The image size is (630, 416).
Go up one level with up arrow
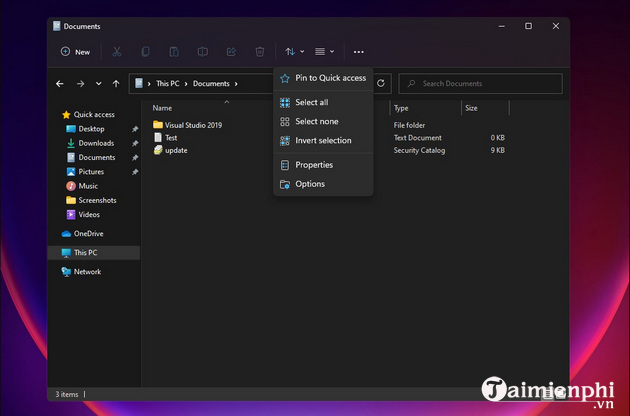click(x=116, y=84)
